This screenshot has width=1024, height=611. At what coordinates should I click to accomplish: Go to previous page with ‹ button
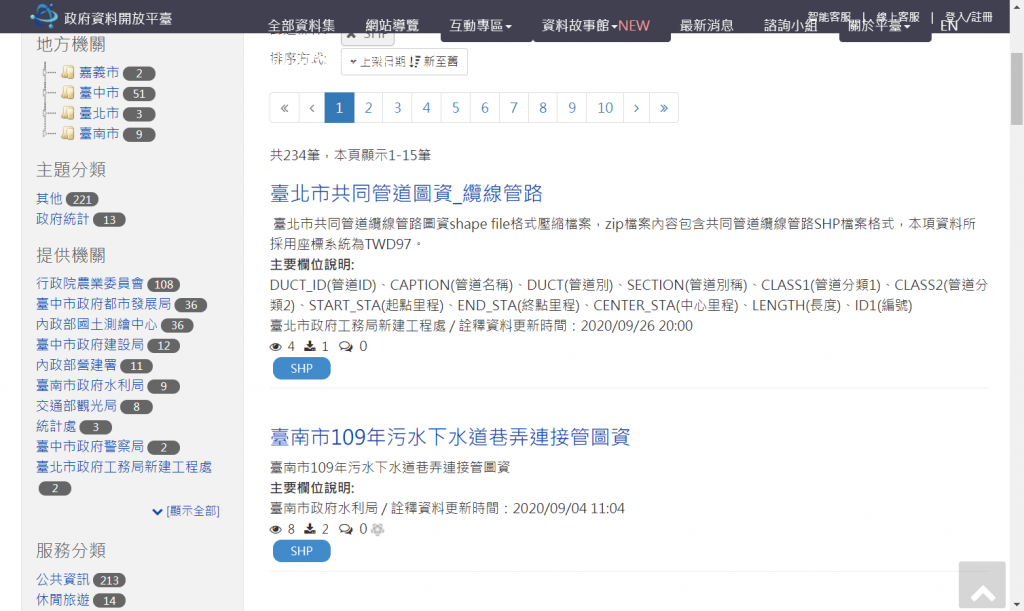(312, 108)
